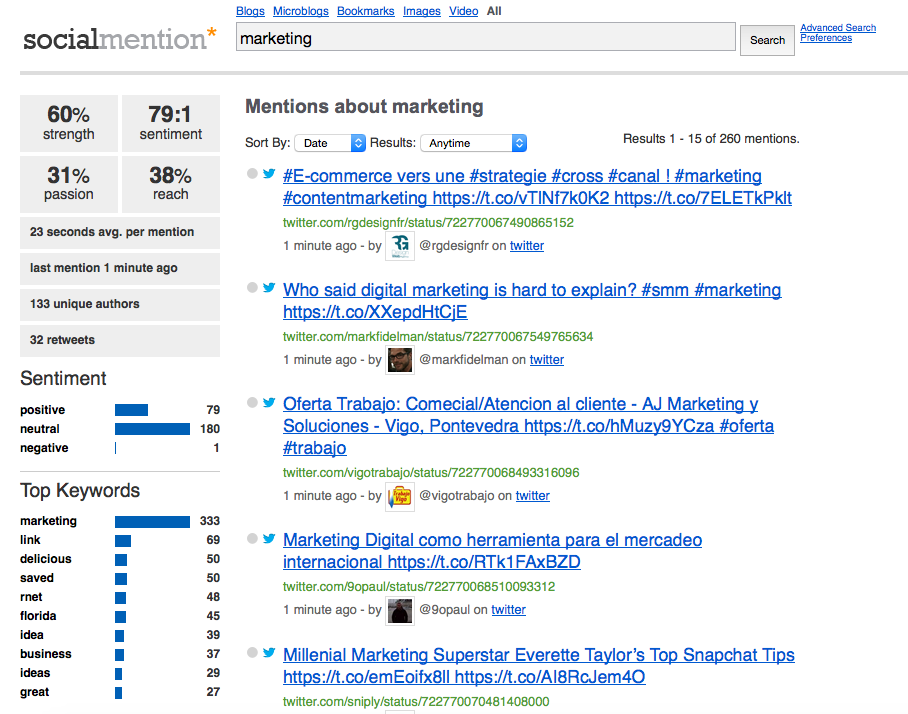Switch to Images search type
The height and width of the screenshot is (714, 908).
422,11
